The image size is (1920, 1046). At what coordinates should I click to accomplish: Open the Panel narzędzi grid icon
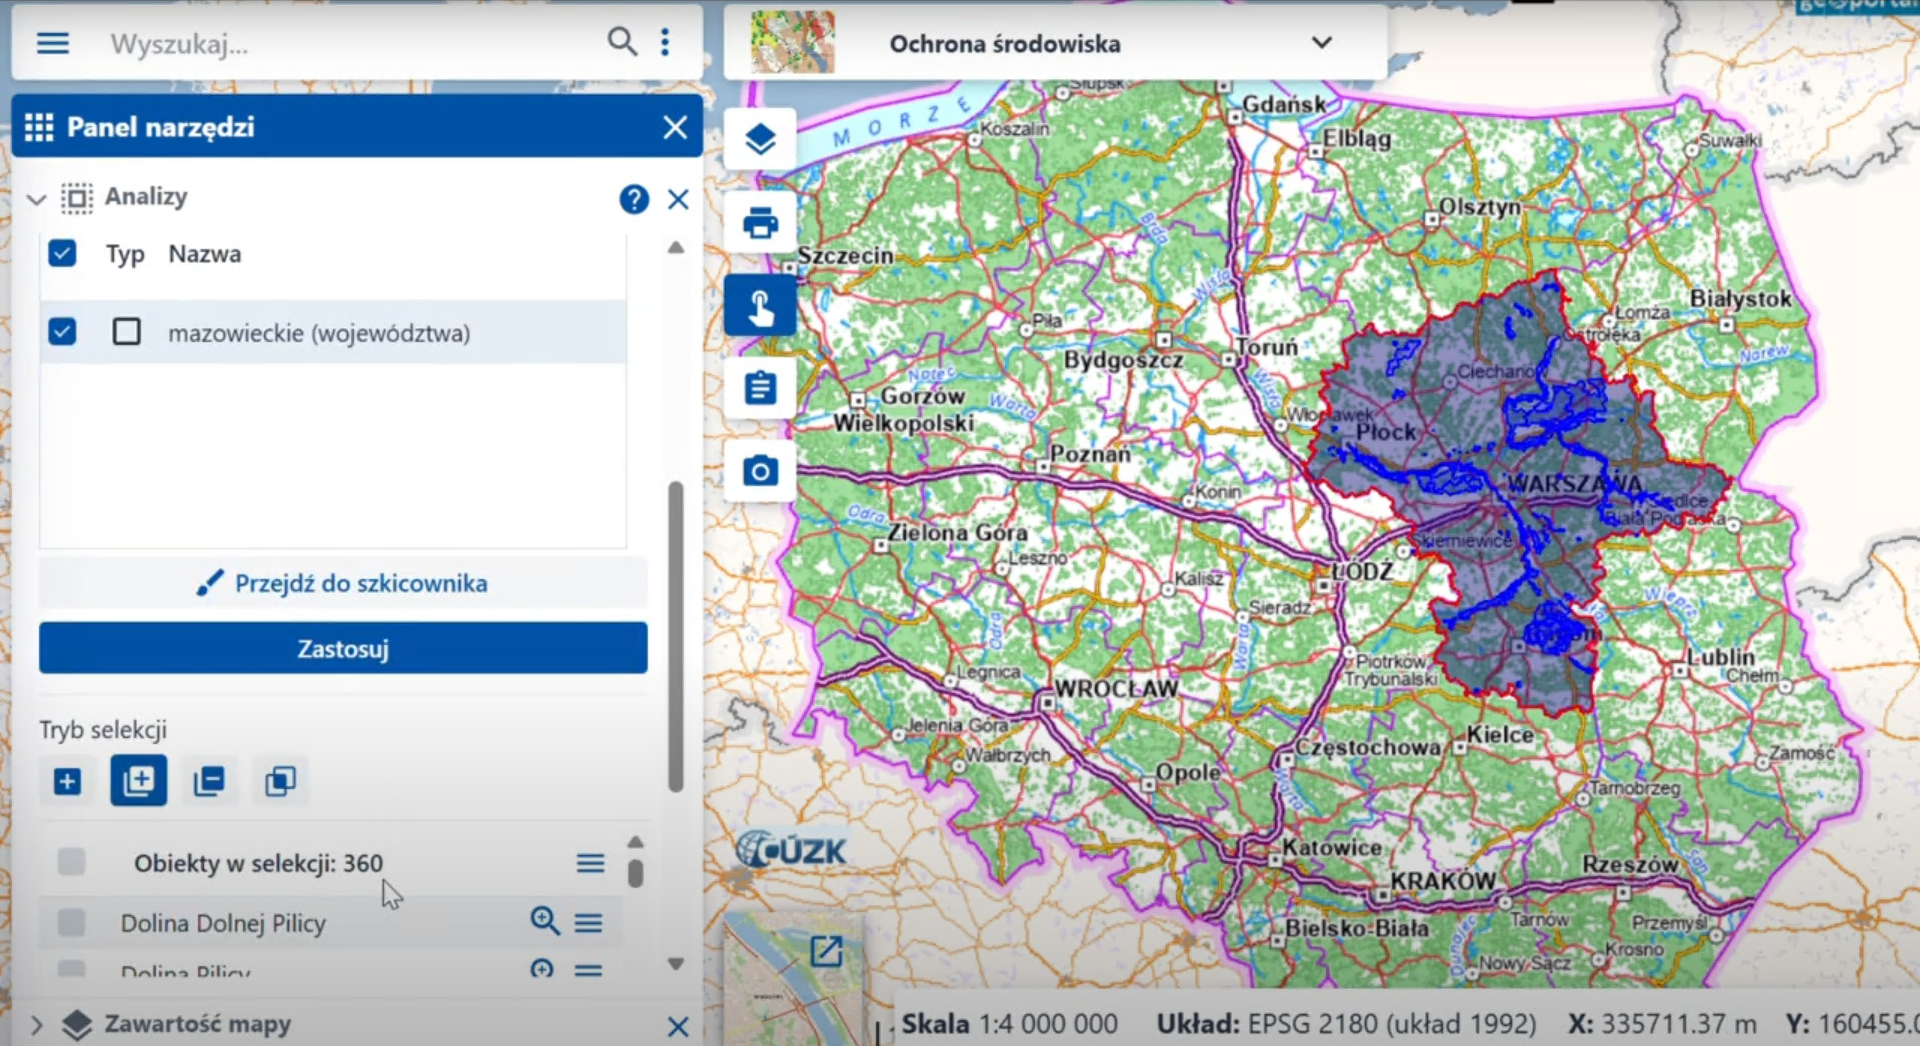pyautogui.click(x=39, y=127)
